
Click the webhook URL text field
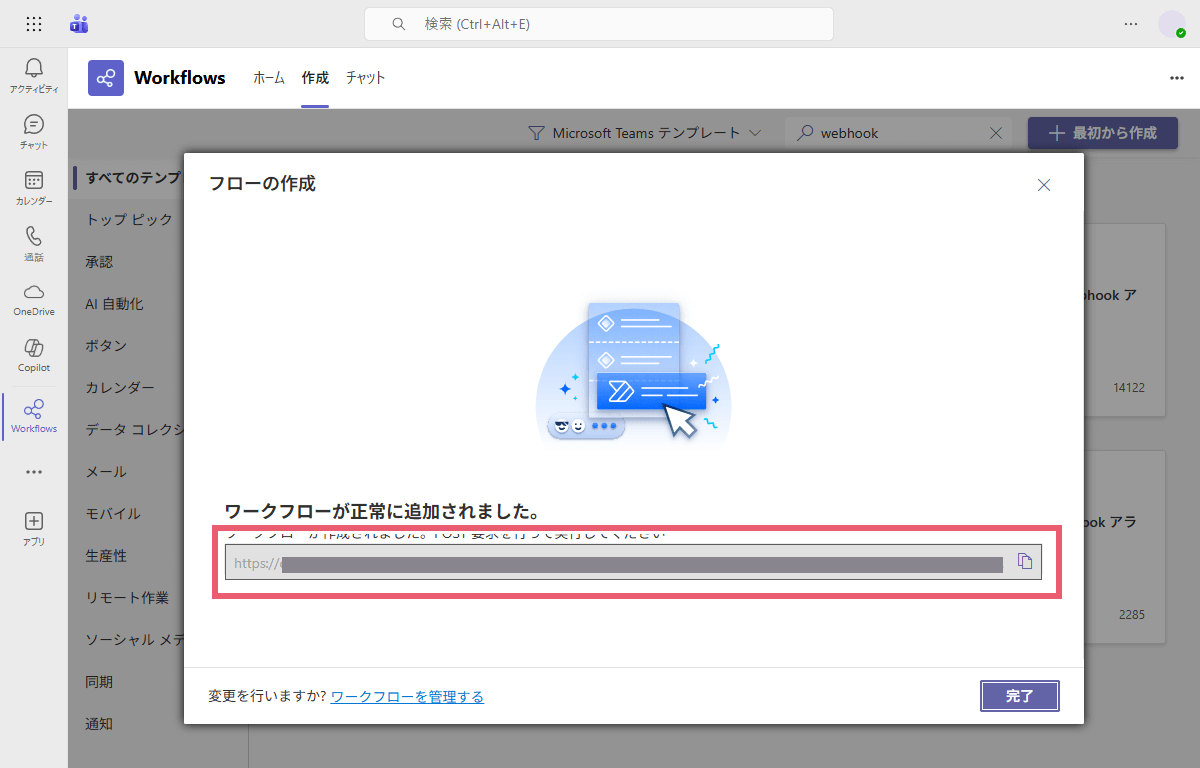[x=620, y=563]
